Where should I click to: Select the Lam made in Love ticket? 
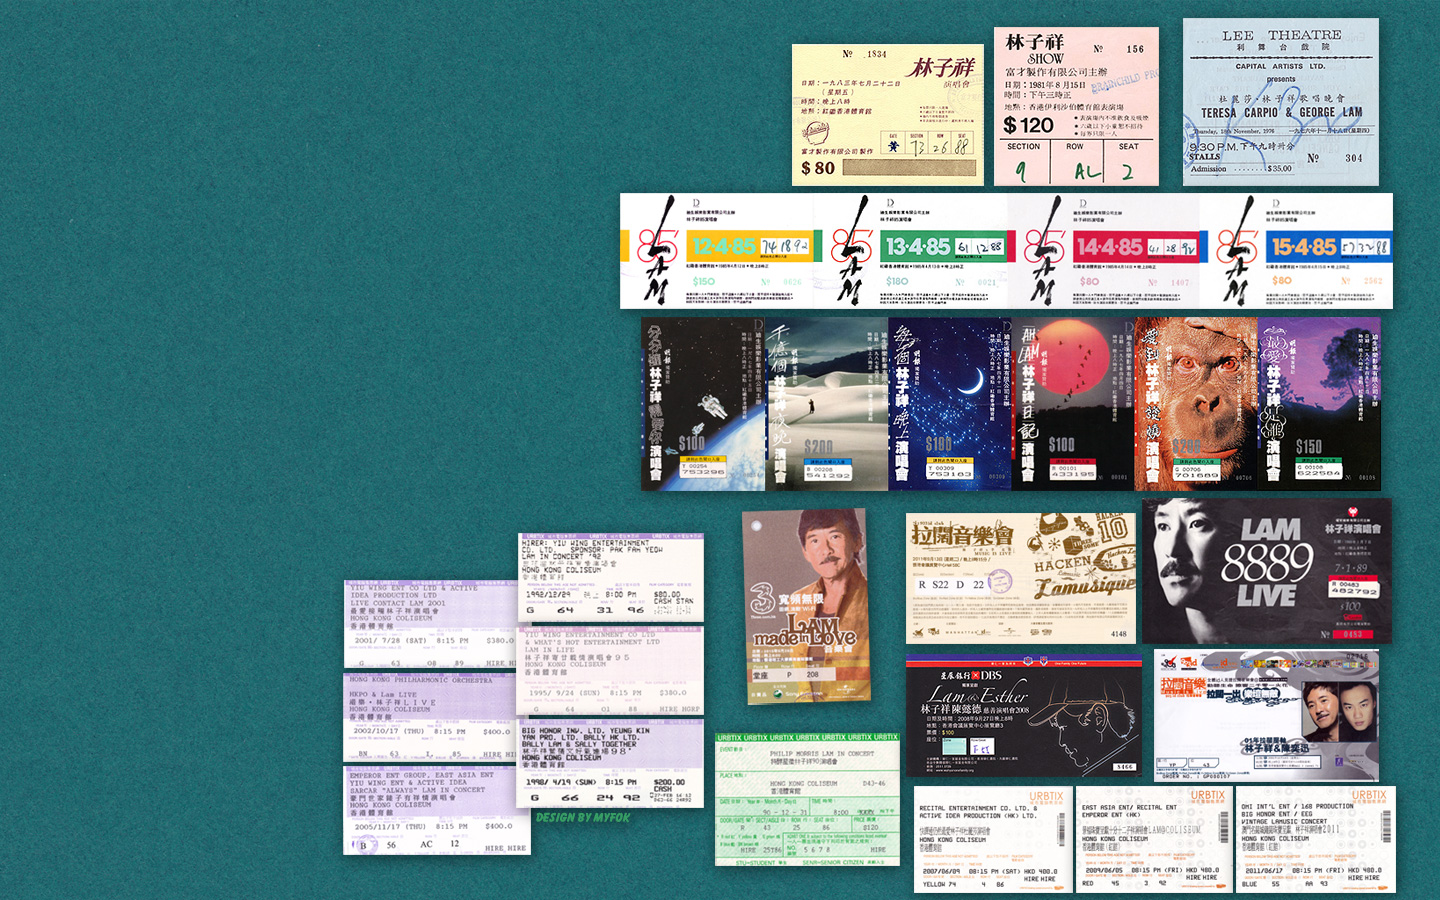(x=806, y=608)
